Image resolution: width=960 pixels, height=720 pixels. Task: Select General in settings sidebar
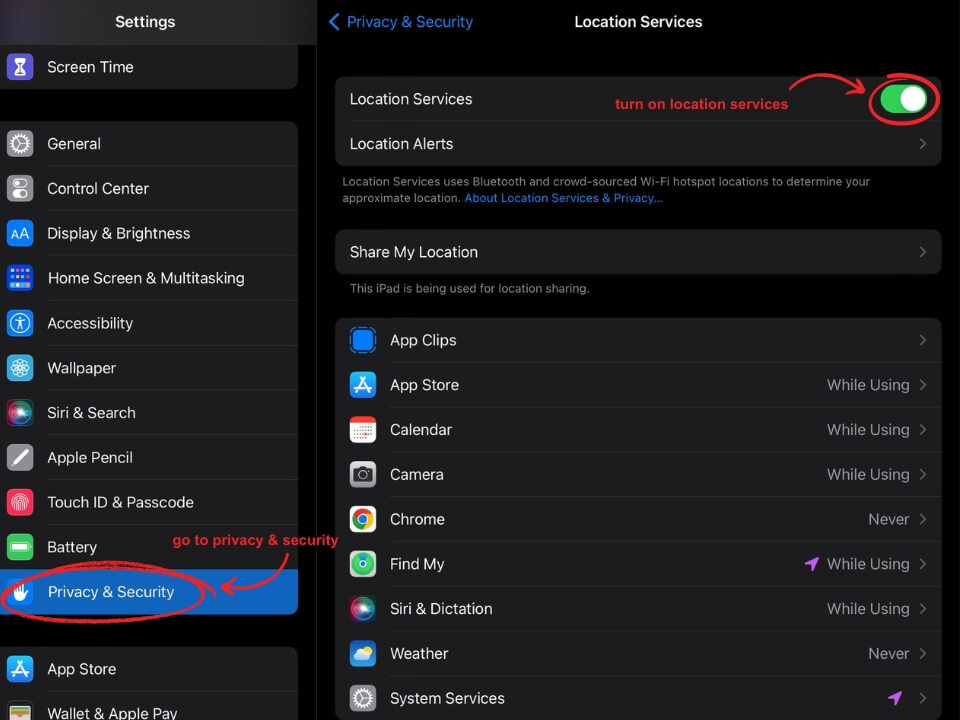(74, 144)
